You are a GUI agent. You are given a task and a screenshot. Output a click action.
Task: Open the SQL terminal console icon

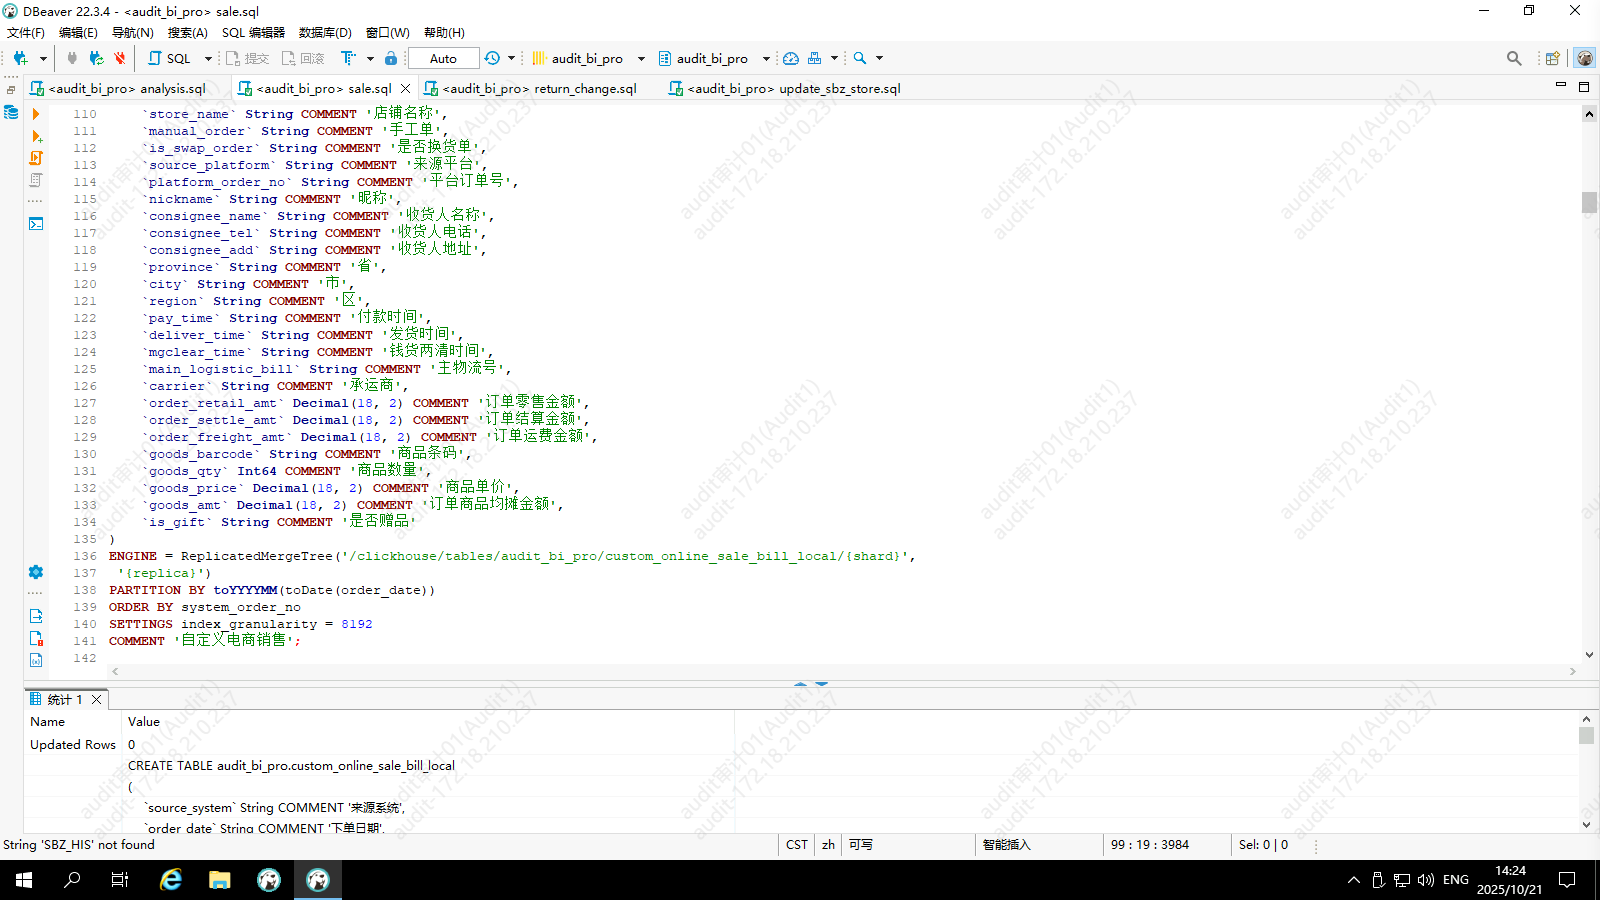coord(36,224)
